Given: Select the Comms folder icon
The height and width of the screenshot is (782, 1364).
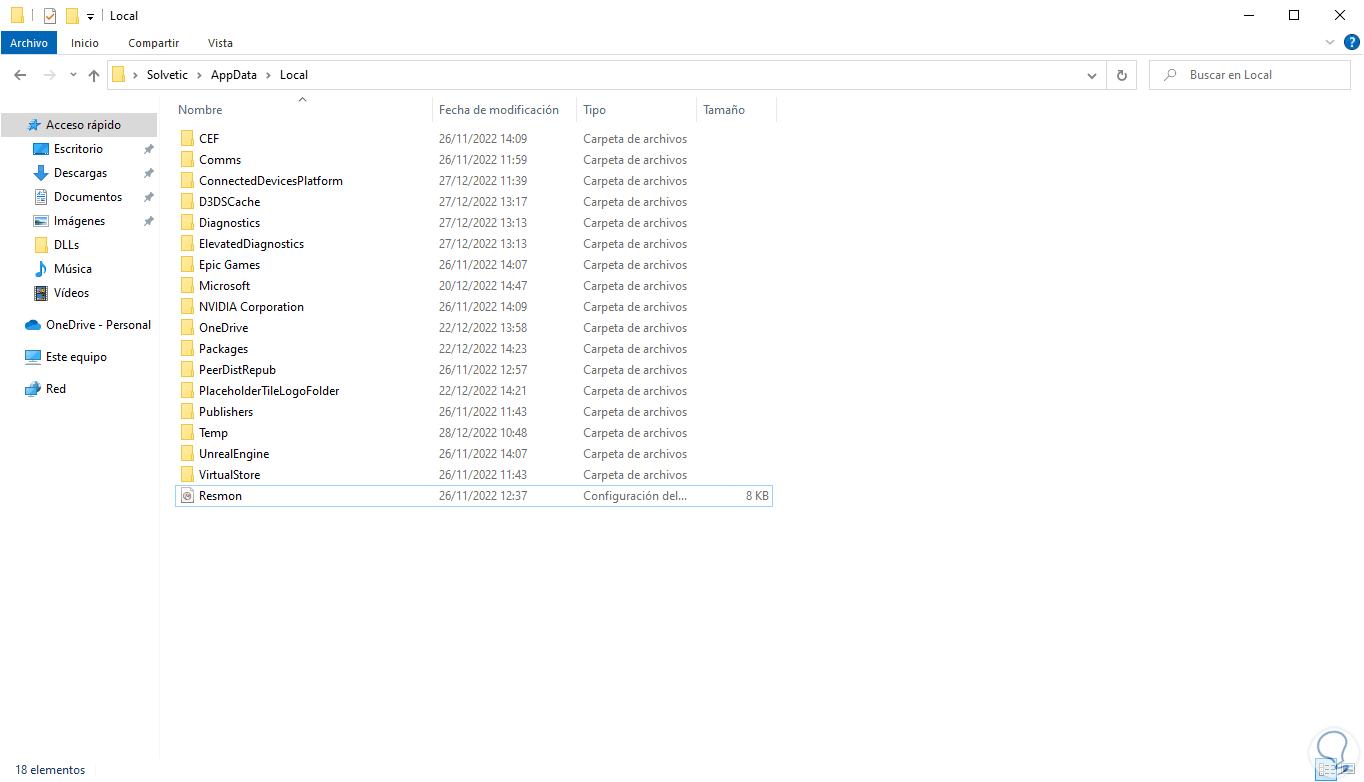Looking at the screenshot, I should [x=187, y=159].
